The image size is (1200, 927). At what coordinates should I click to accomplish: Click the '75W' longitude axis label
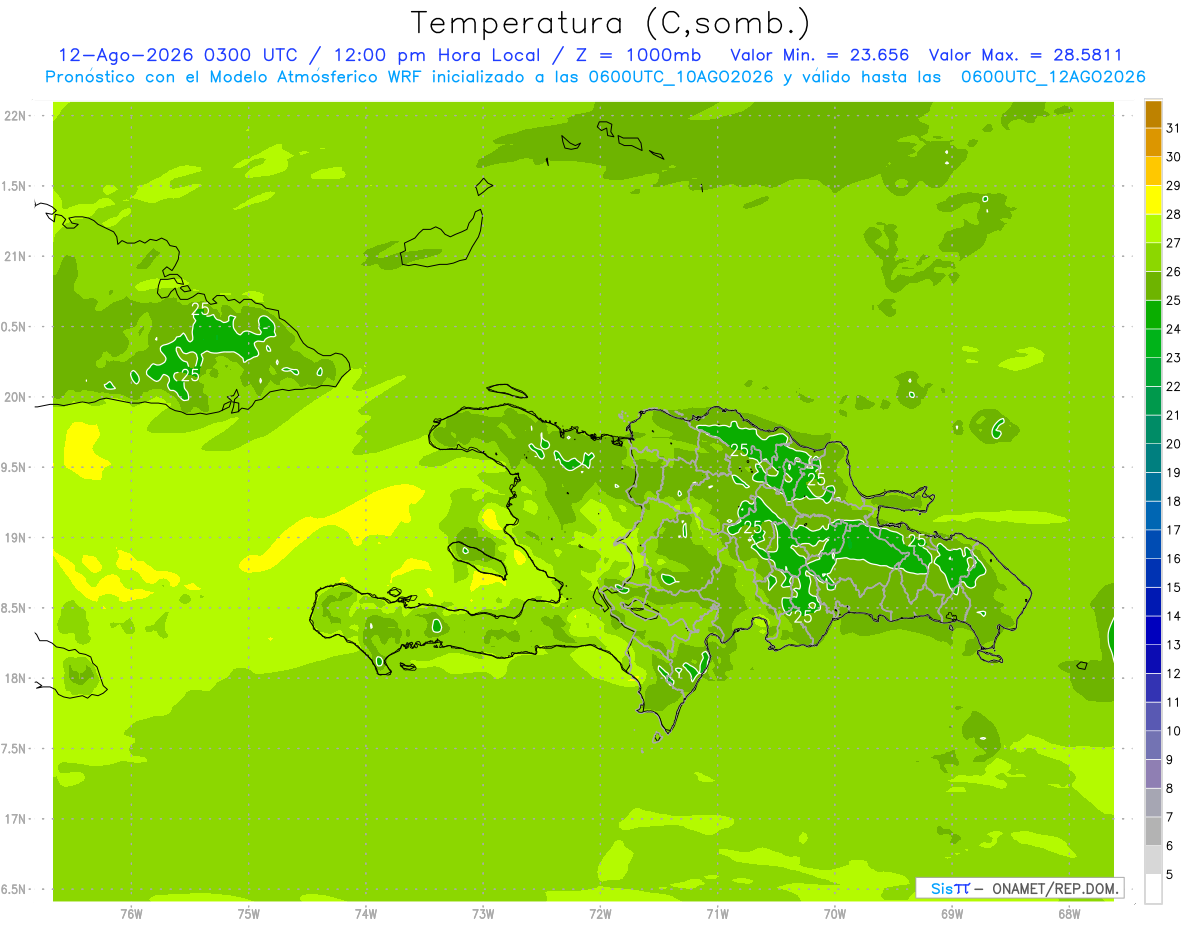click(x=248, y=914)
